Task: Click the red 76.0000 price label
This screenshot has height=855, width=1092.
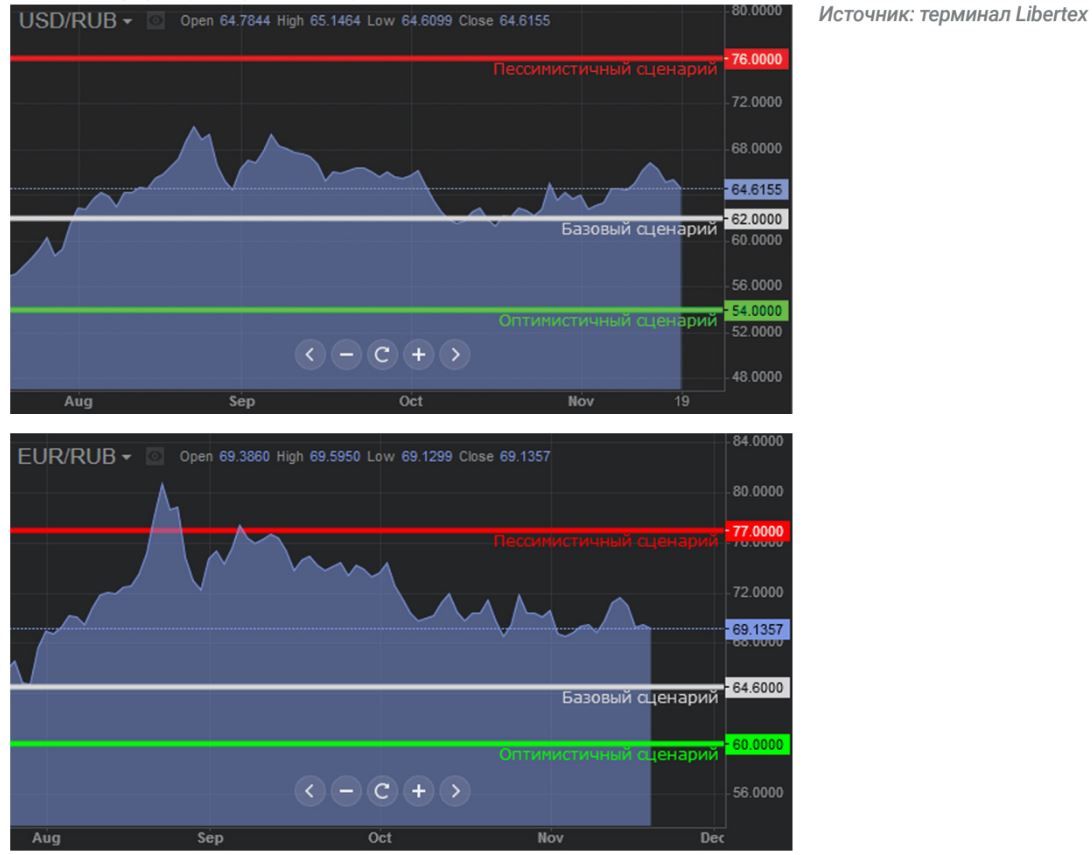Action: click(759, 60)
